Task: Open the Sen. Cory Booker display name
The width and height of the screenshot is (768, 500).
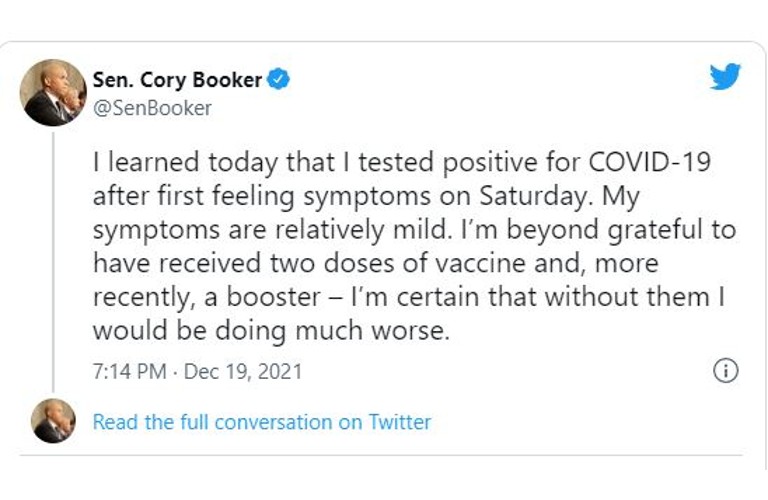Action: [177, 80]
